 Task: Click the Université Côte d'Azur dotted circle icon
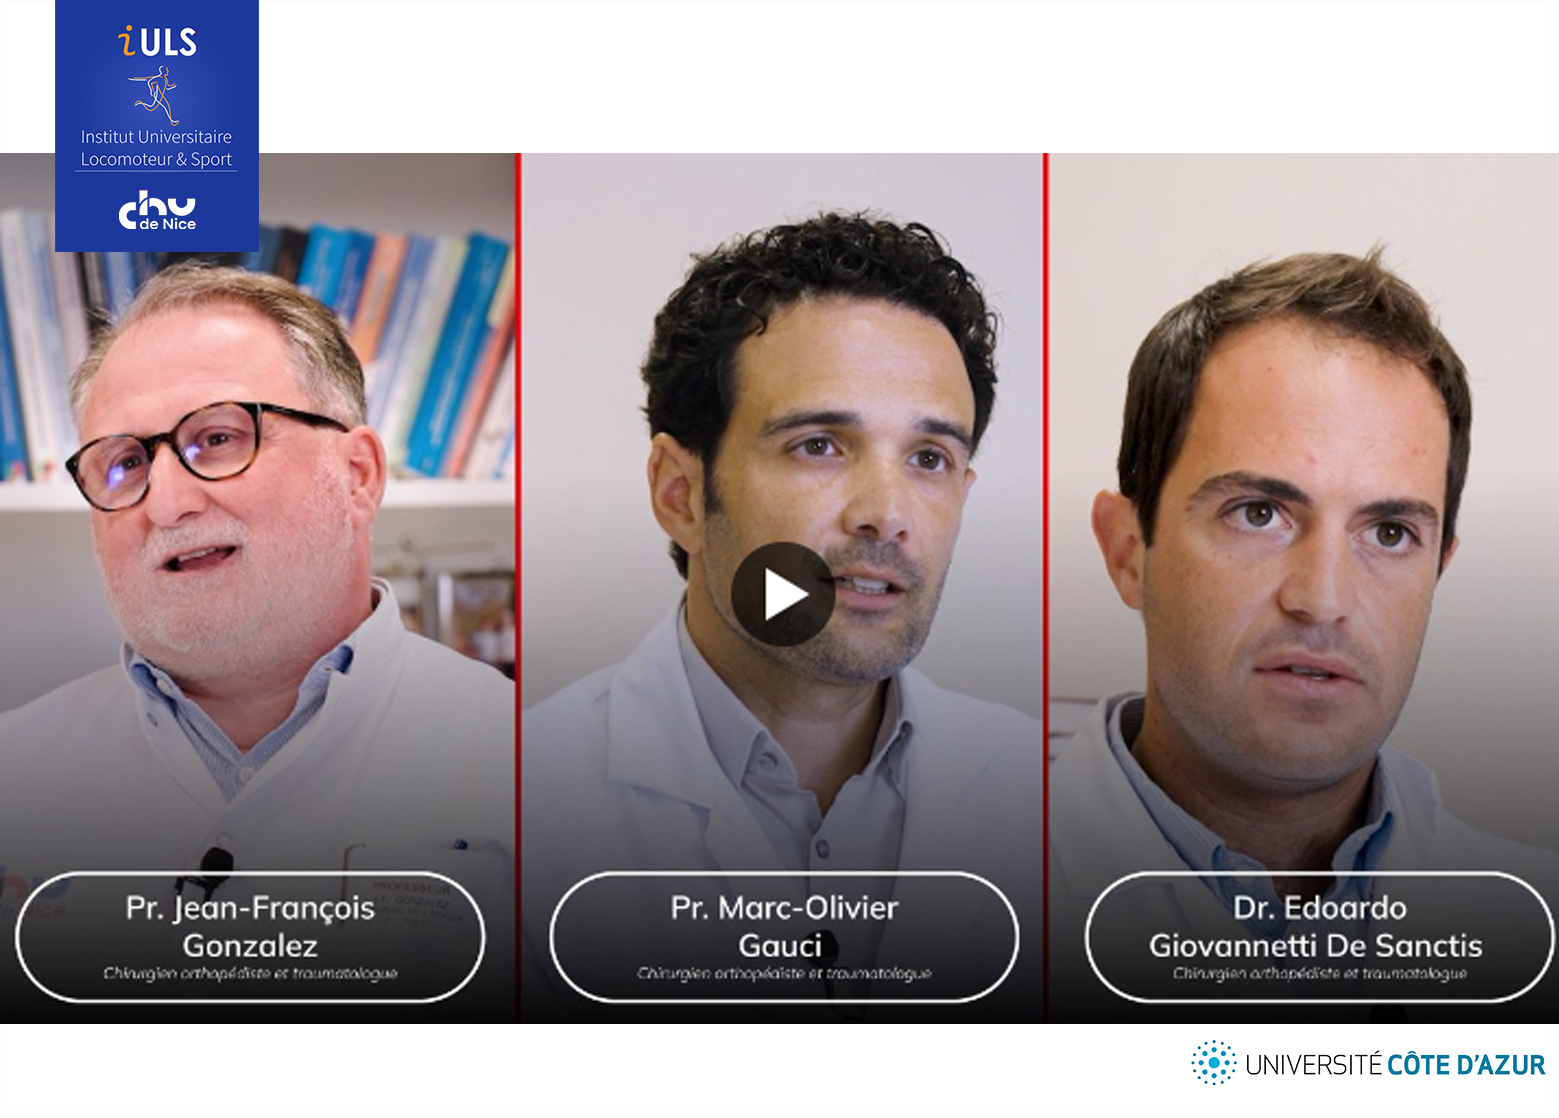[x=1214, y=1062]
